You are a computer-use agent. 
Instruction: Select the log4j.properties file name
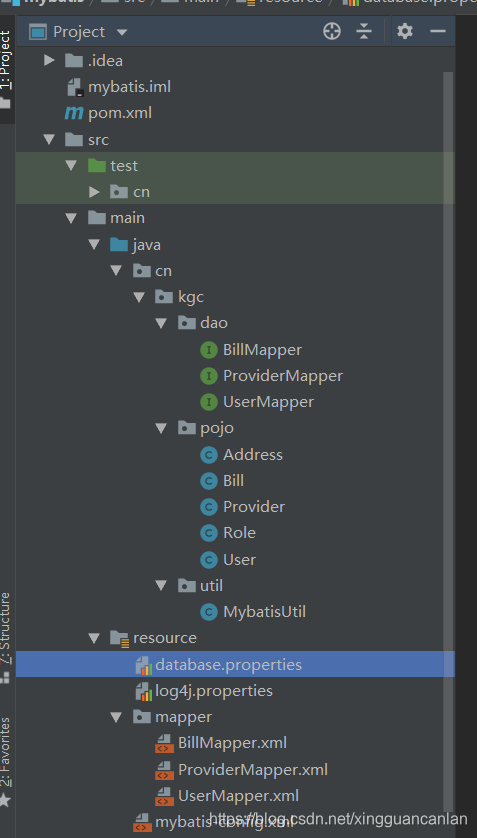214,691
